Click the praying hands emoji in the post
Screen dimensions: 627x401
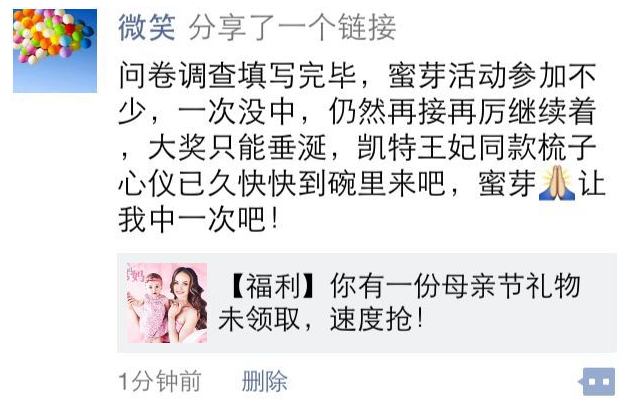pos(557,184)
